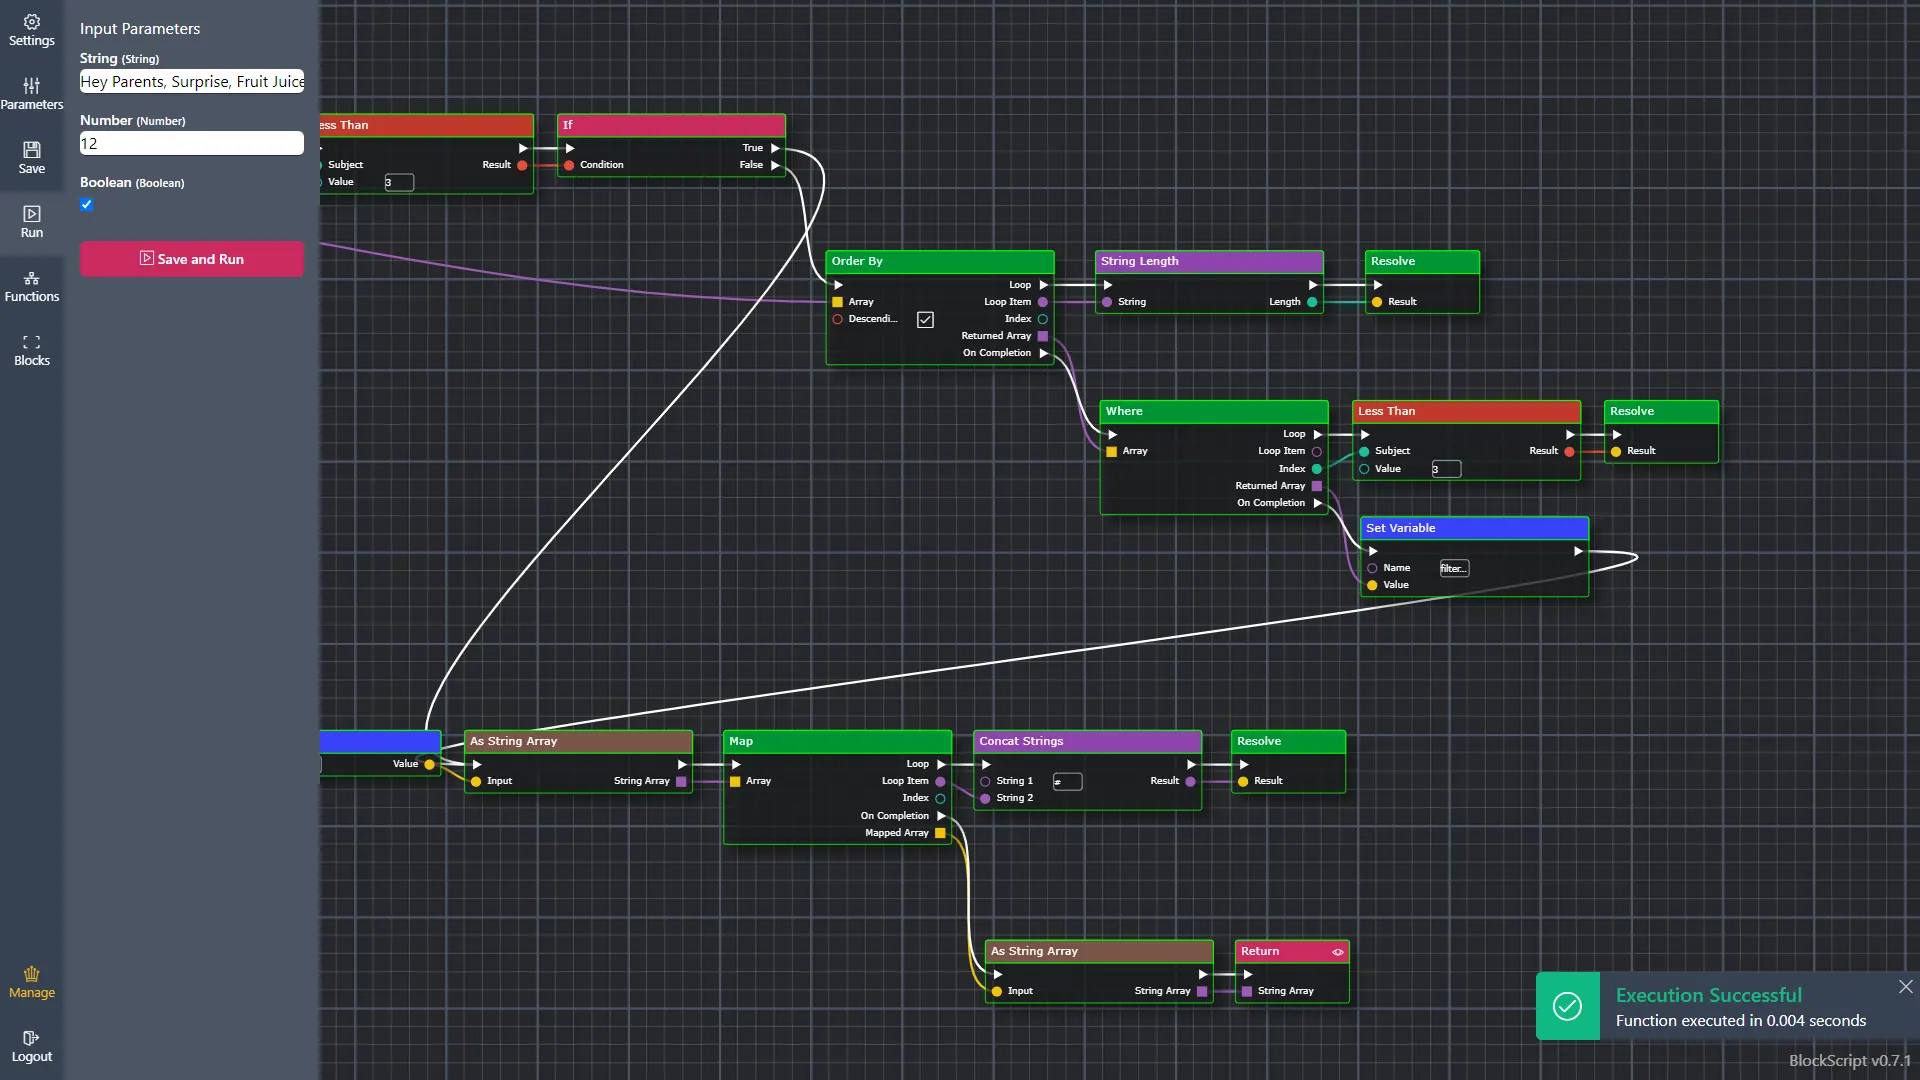Click the Order By On Completion arrow
The height and width of the screenshot is (1080, 1920).
pos(1044,353)
